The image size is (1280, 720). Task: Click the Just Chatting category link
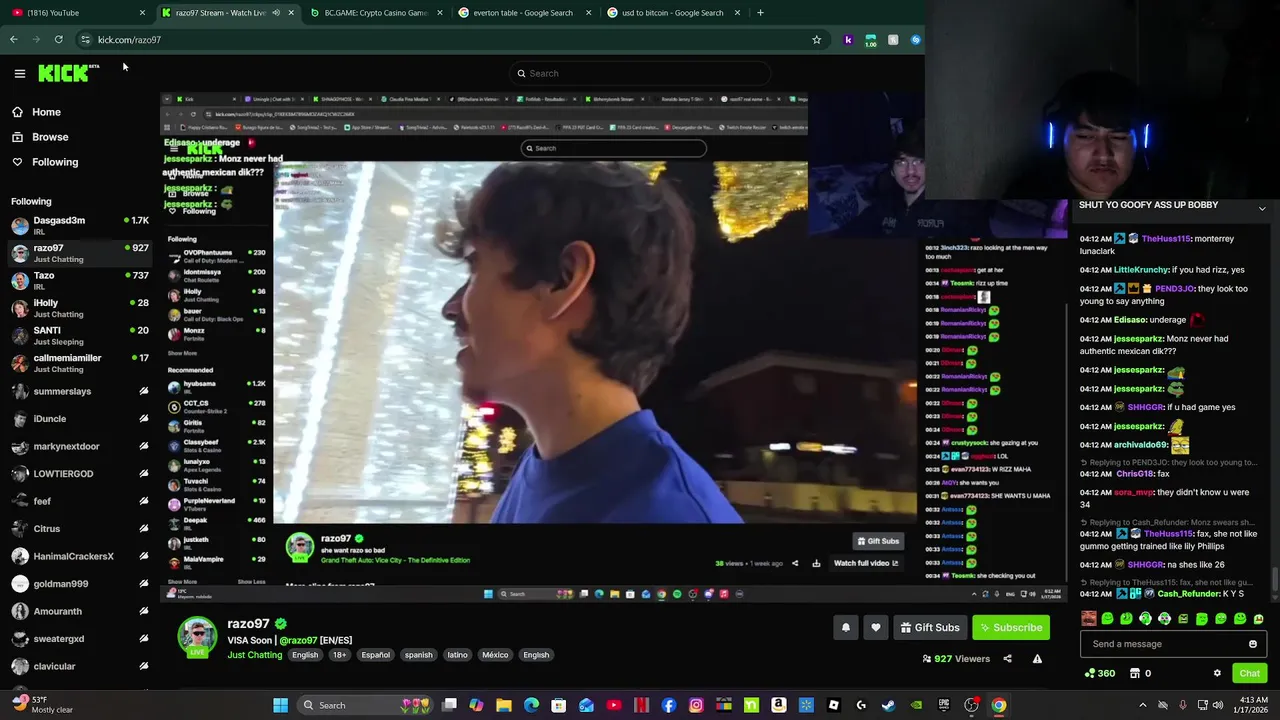255,655
